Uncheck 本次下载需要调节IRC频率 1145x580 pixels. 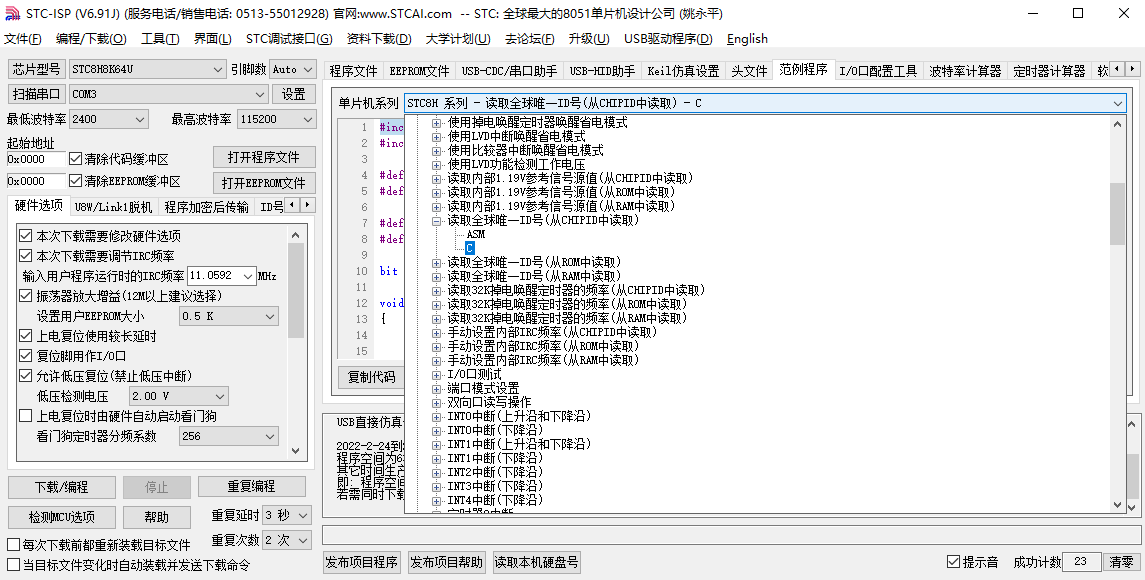pyautogui.click(x=26, y=256)
